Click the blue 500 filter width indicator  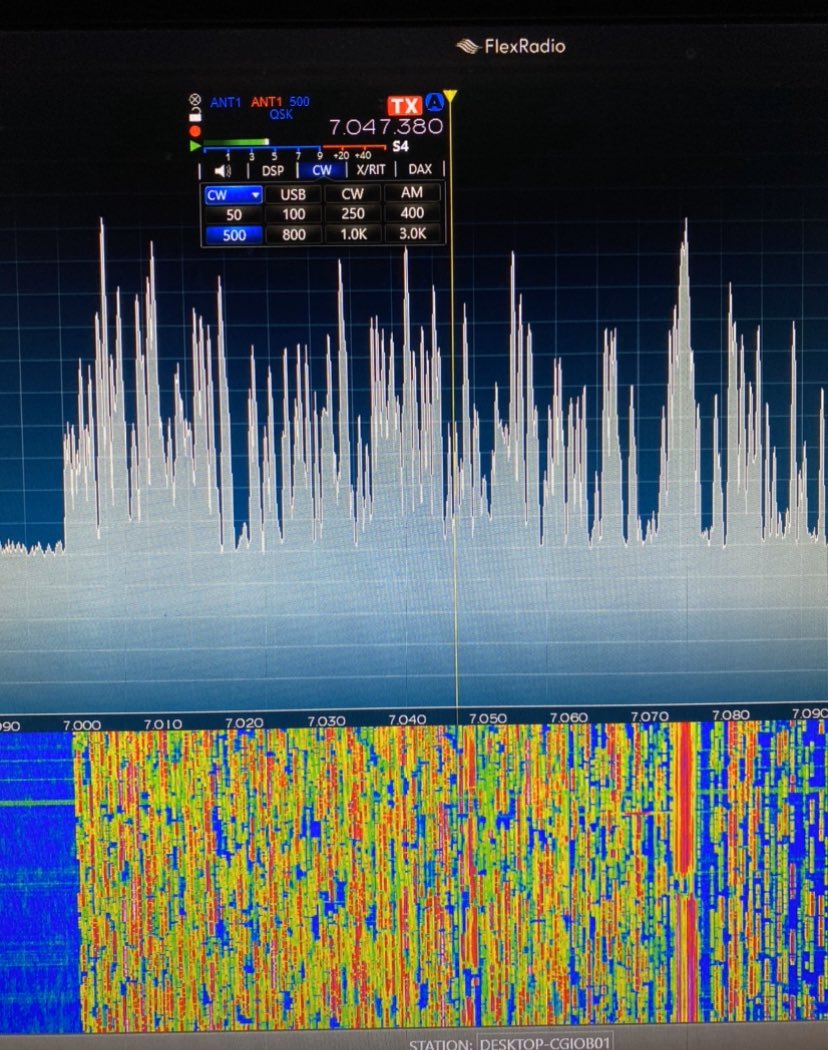299,101
